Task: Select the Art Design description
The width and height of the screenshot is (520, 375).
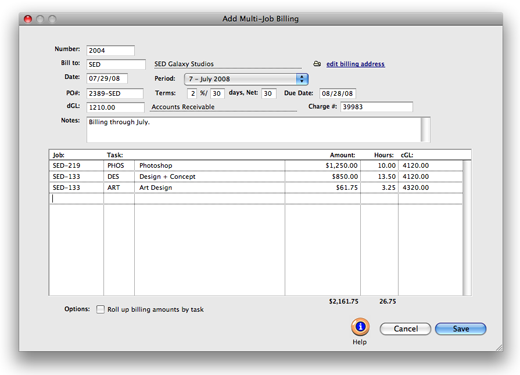Action: [x=210, y=188]
